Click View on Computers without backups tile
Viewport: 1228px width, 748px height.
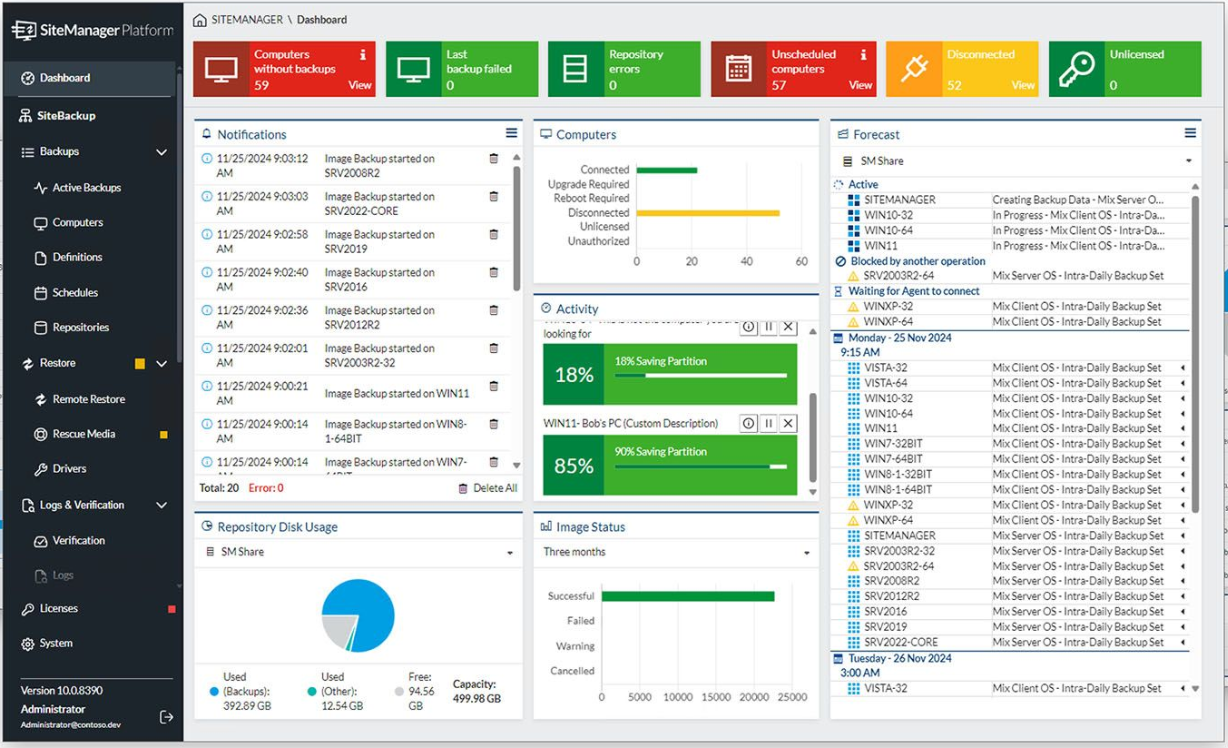[x=360, y=85]
